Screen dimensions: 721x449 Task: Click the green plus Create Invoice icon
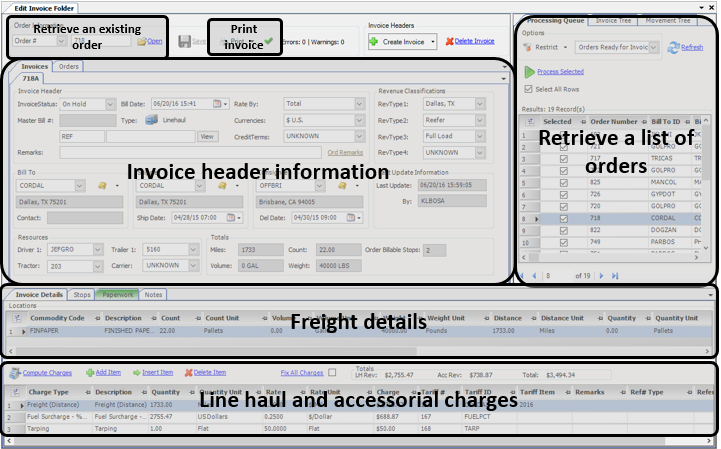(x=373, y=42)
